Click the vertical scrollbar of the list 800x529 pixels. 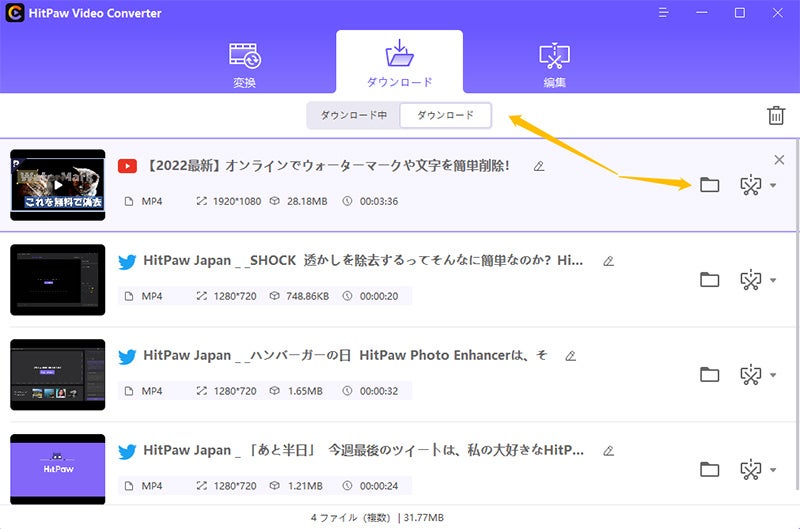[x=797, y=314]
